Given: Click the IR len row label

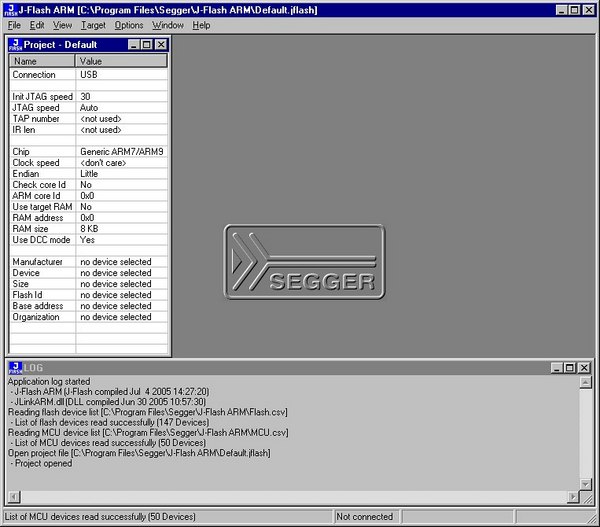Looking at the screenshot, I should (24, 130).
